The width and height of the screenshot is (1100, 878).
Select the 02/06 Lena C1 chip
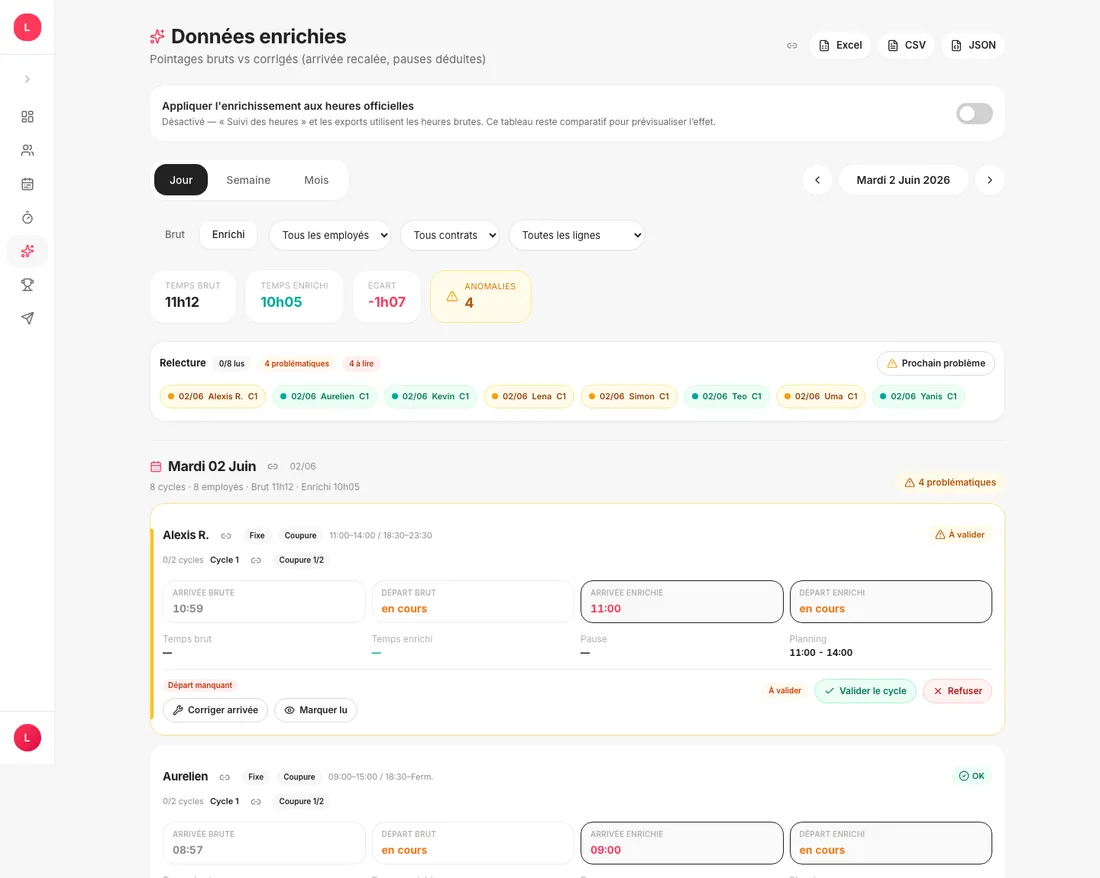529,396
